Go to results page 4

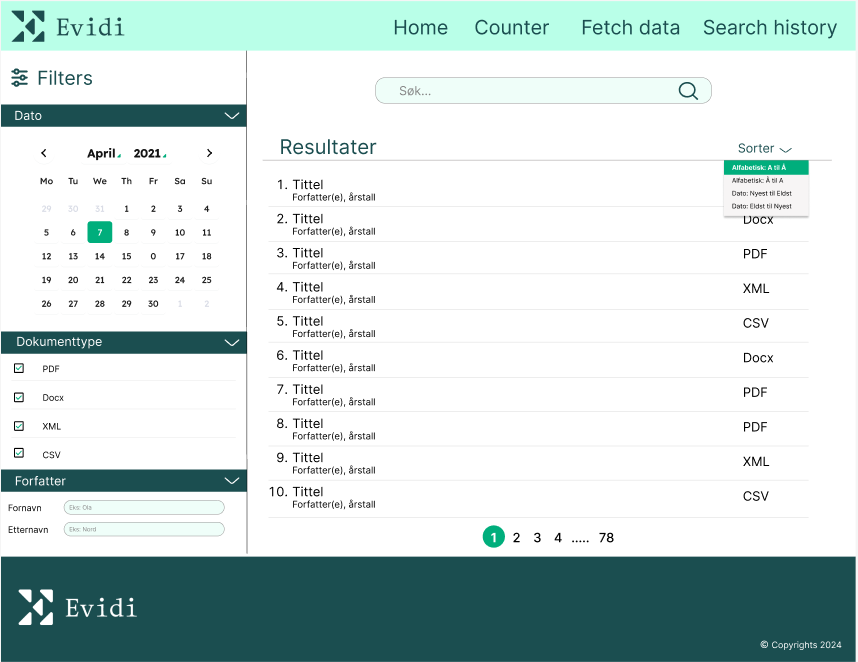click(558, 538)
